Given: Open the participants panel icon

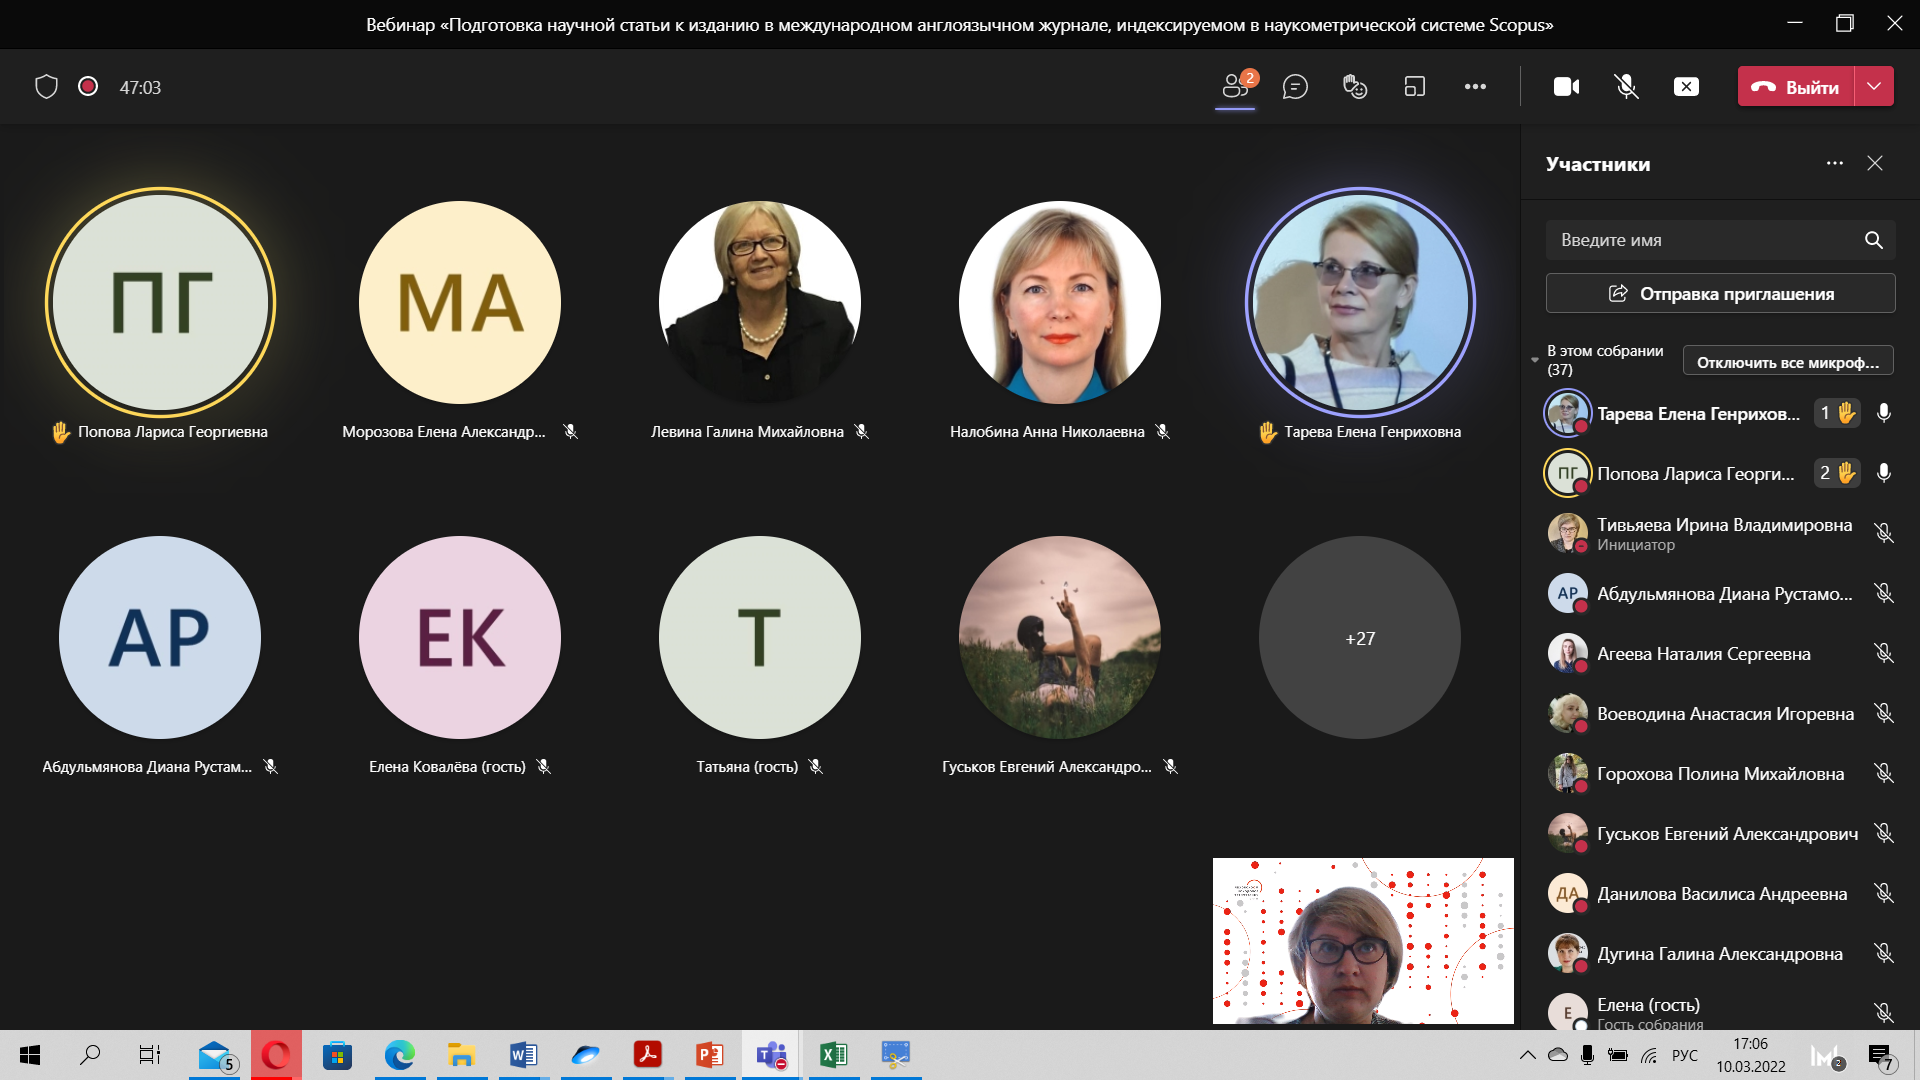Looking at the screenshot, I should [1235, 87].
